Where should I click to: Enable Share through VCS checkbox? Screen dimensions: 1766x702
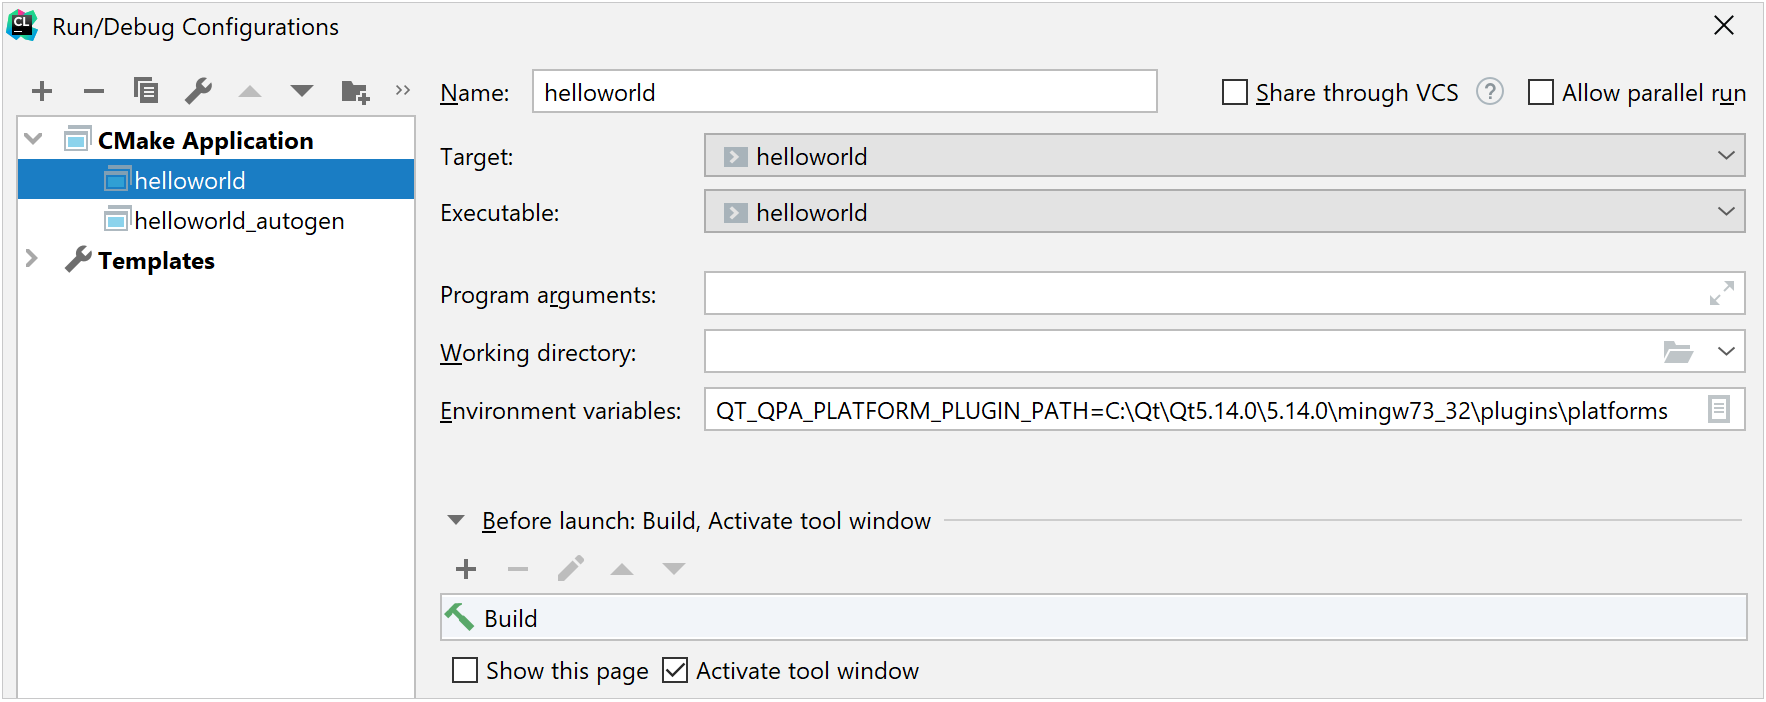1235,93
